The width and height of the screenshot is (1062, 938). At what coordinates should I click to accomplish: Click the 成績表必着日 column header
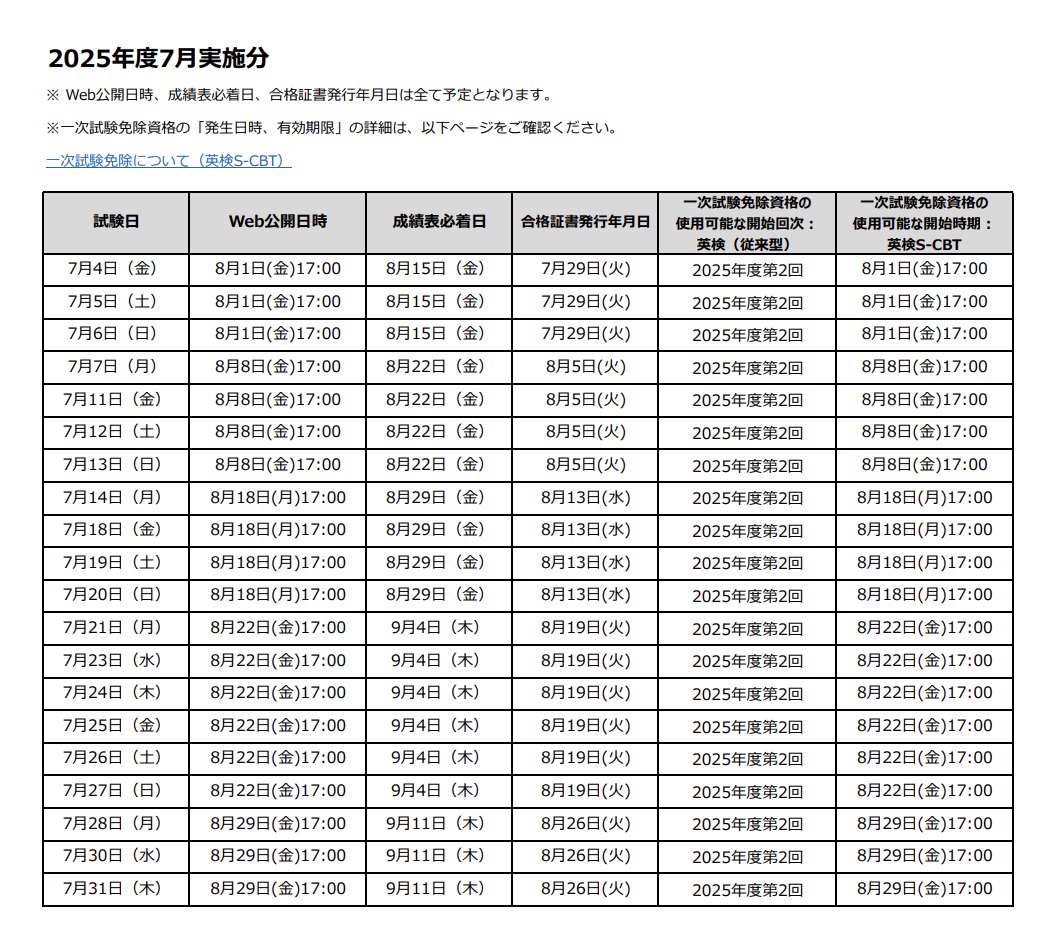pyautogui.click(x=439, y=222)
